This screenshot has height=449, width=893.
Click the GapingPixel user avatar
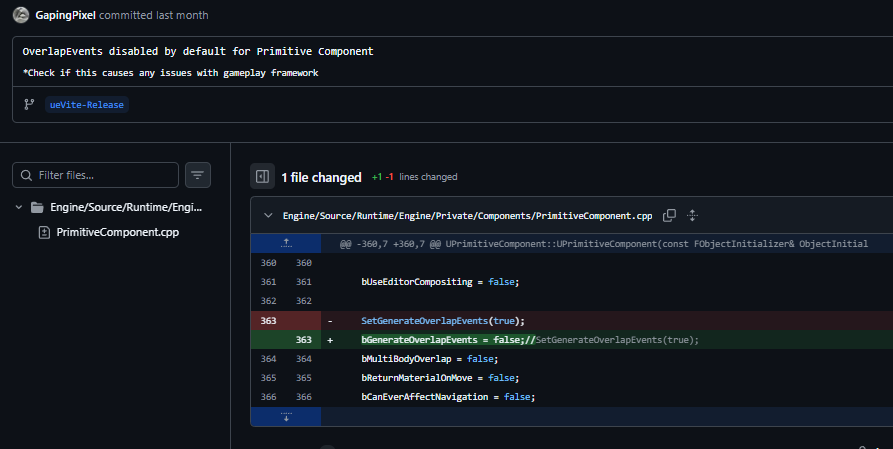21,16
